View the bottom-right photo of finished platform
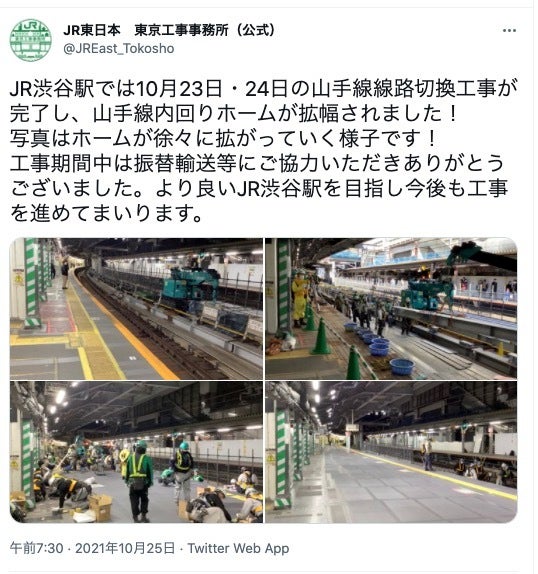 (391, 452)
